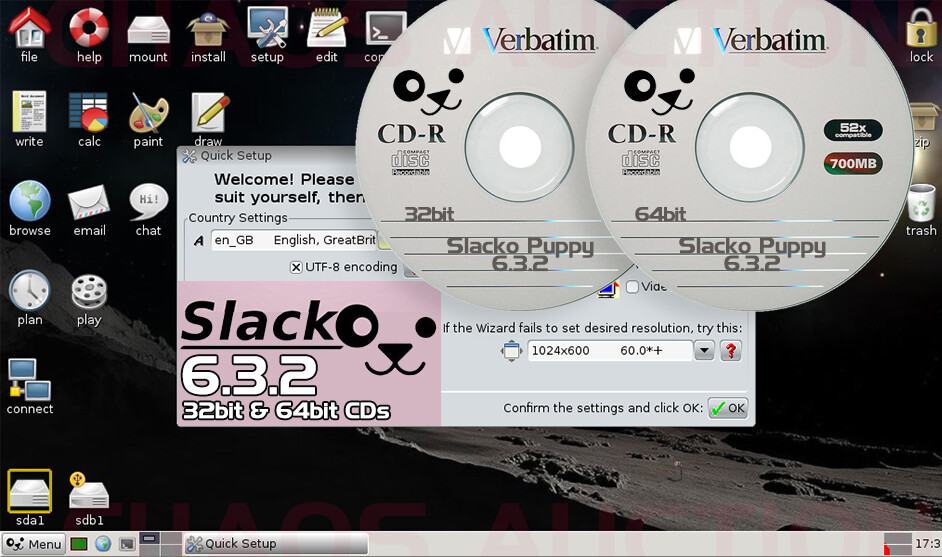Open the file manager desktop icon
The height and width of the screenshot is (557, 942).
29,28
